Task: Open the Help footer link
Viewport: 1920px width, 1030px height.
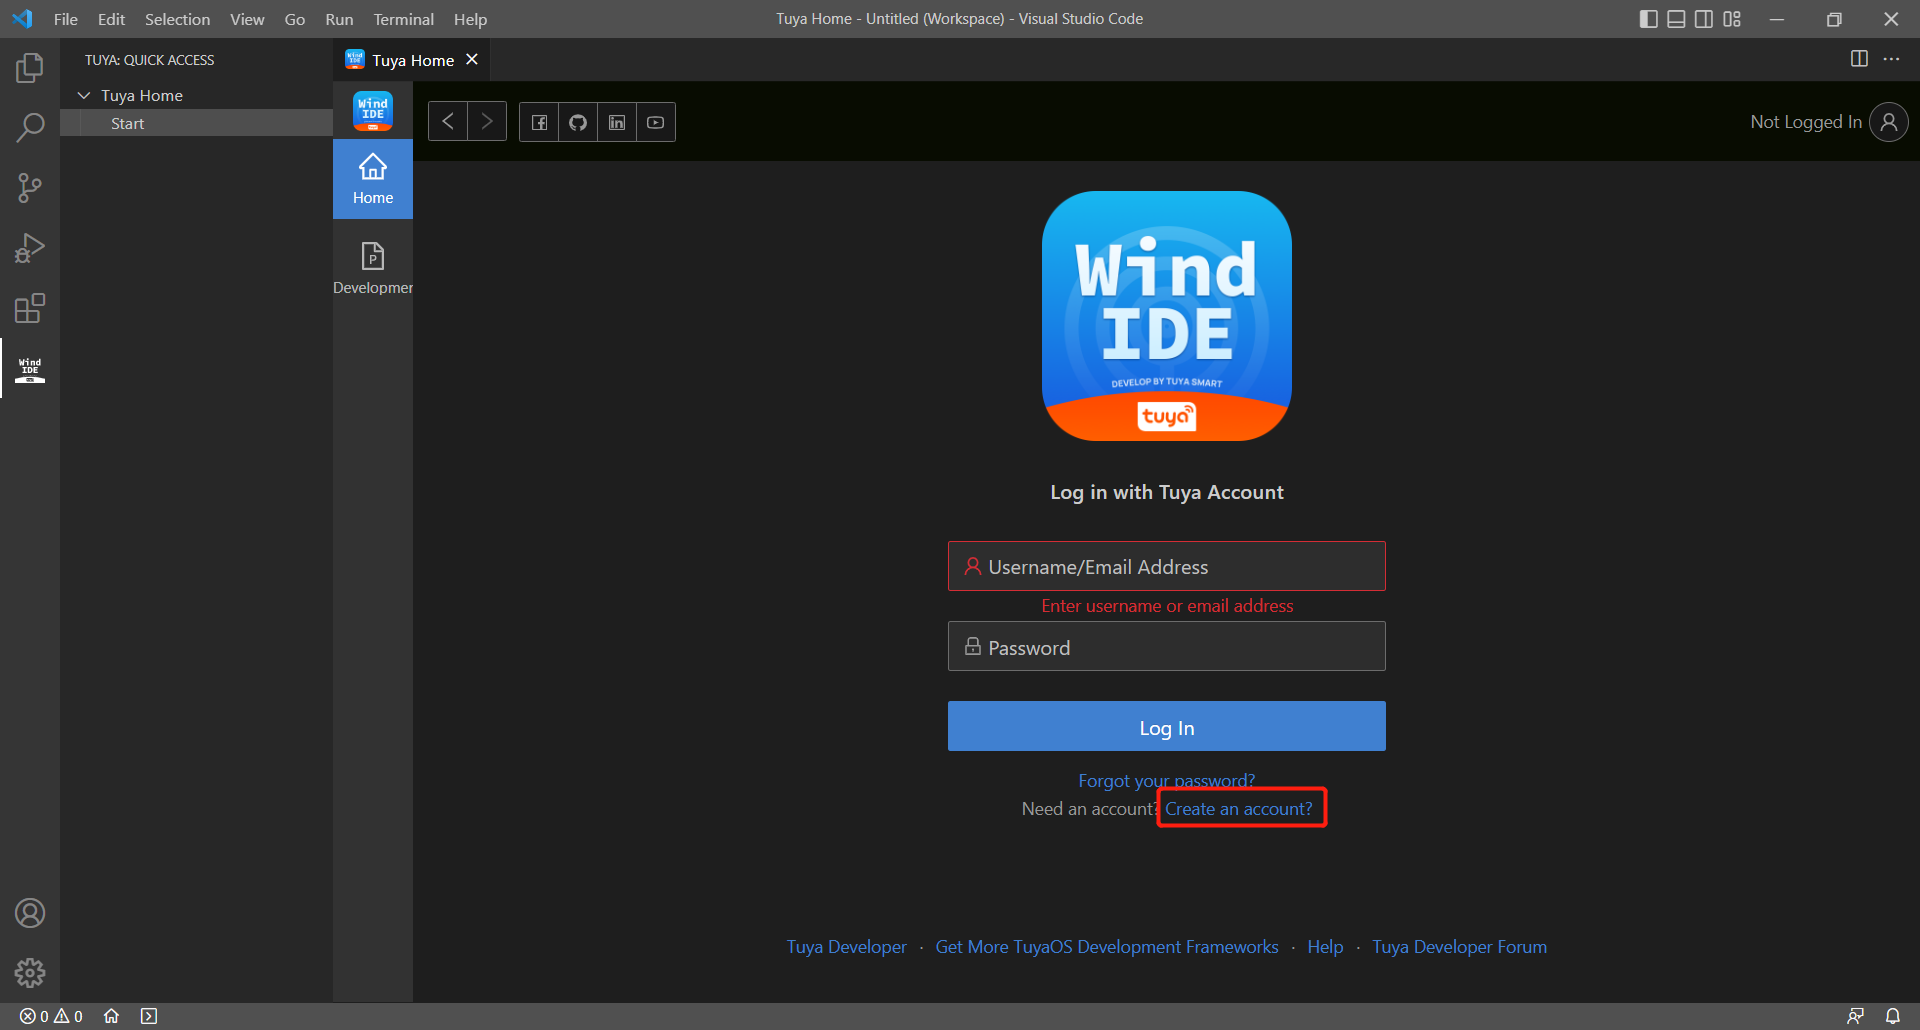Action: click(x=1325, y=946)
